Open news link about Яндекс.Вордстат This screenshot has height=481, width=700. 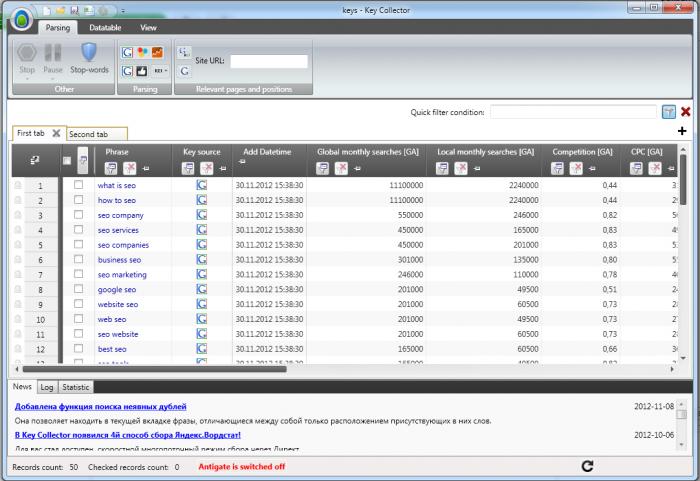click(x=128, y=435)
